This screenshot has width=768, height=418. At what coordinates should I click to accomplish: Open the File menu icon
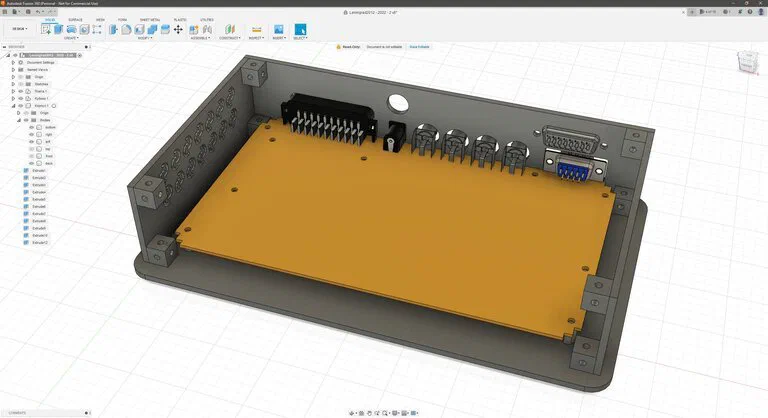pos(16,12)
